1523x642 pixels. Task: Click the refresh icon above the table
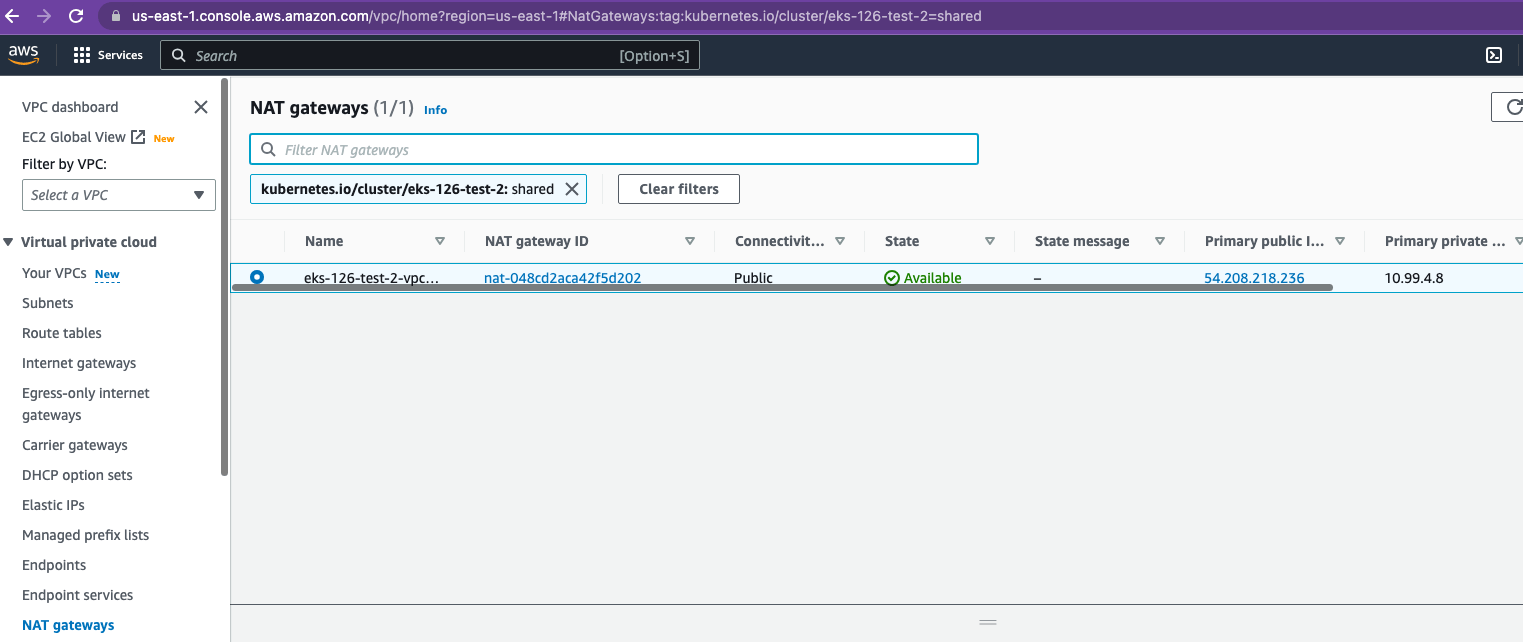tap(1511, 107)
